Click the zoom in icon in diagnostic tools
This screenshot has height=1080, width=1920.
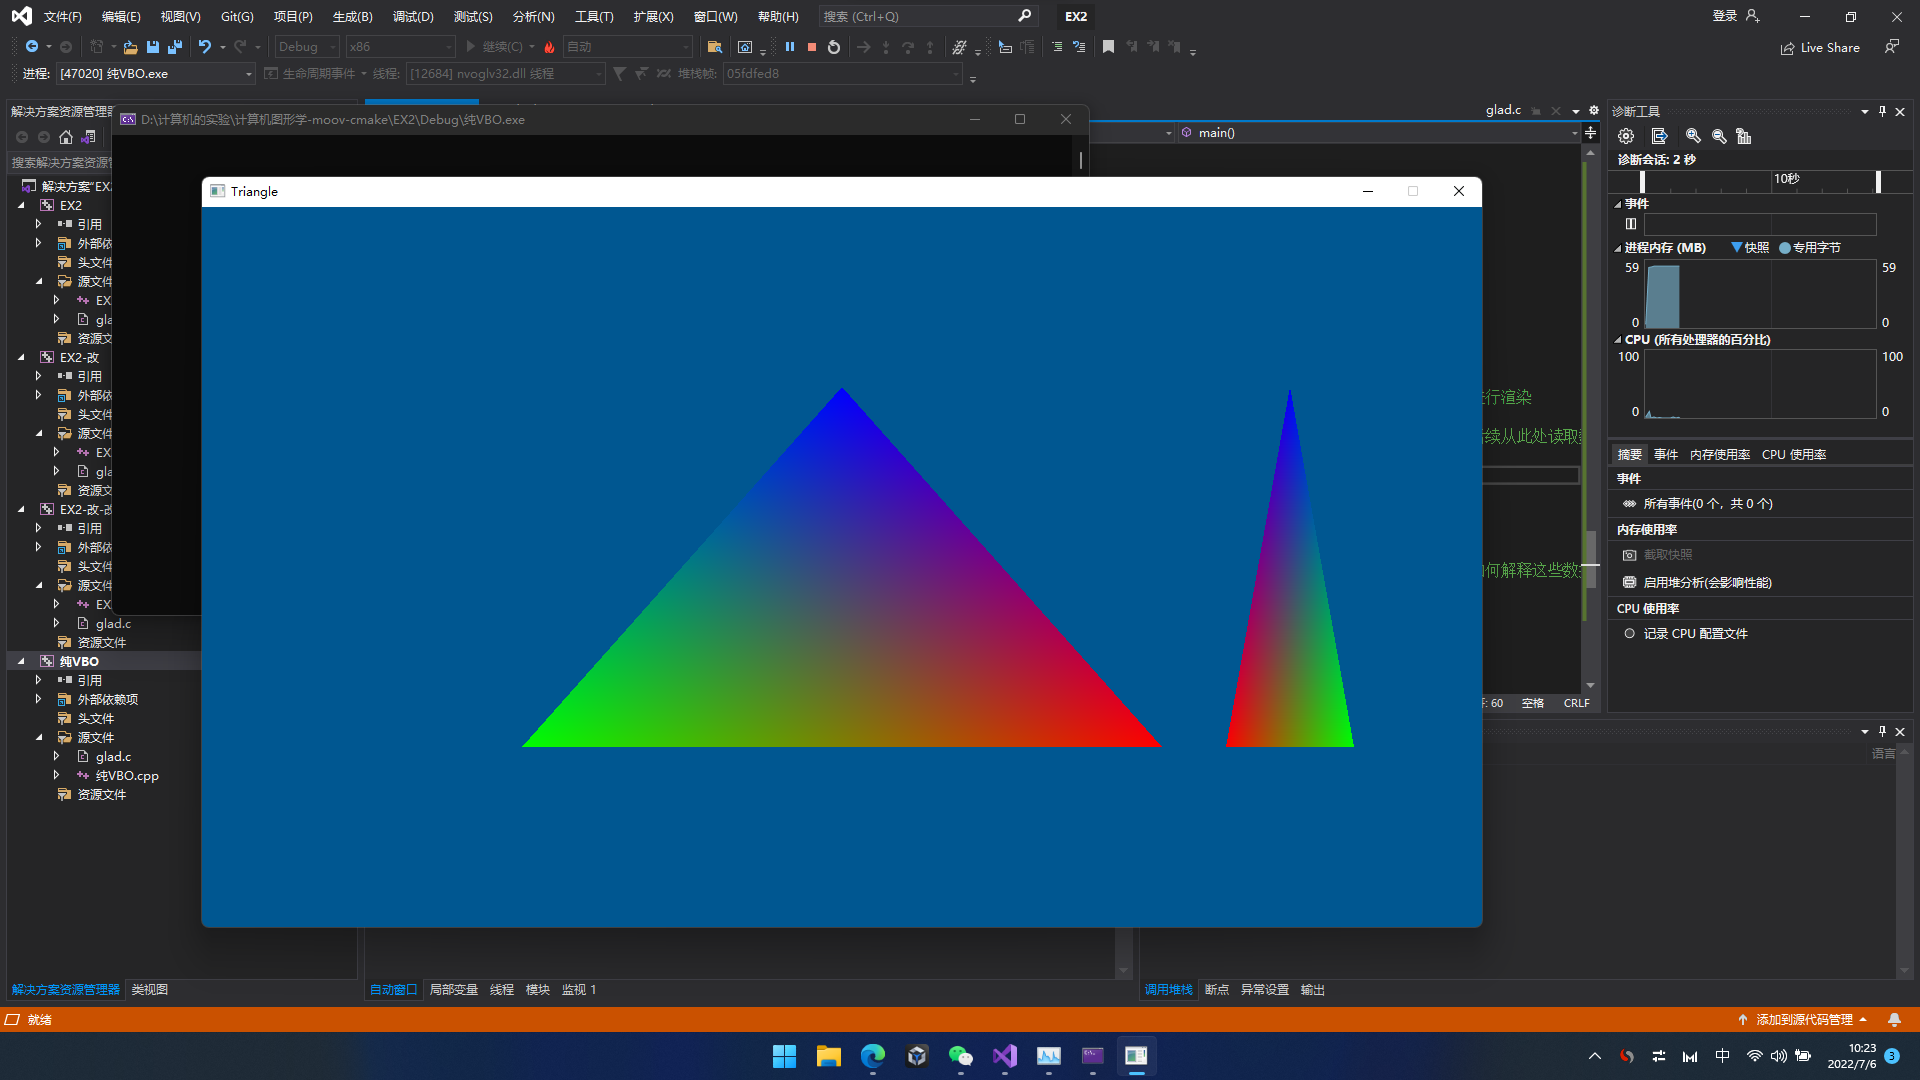tap(1693, 136)
